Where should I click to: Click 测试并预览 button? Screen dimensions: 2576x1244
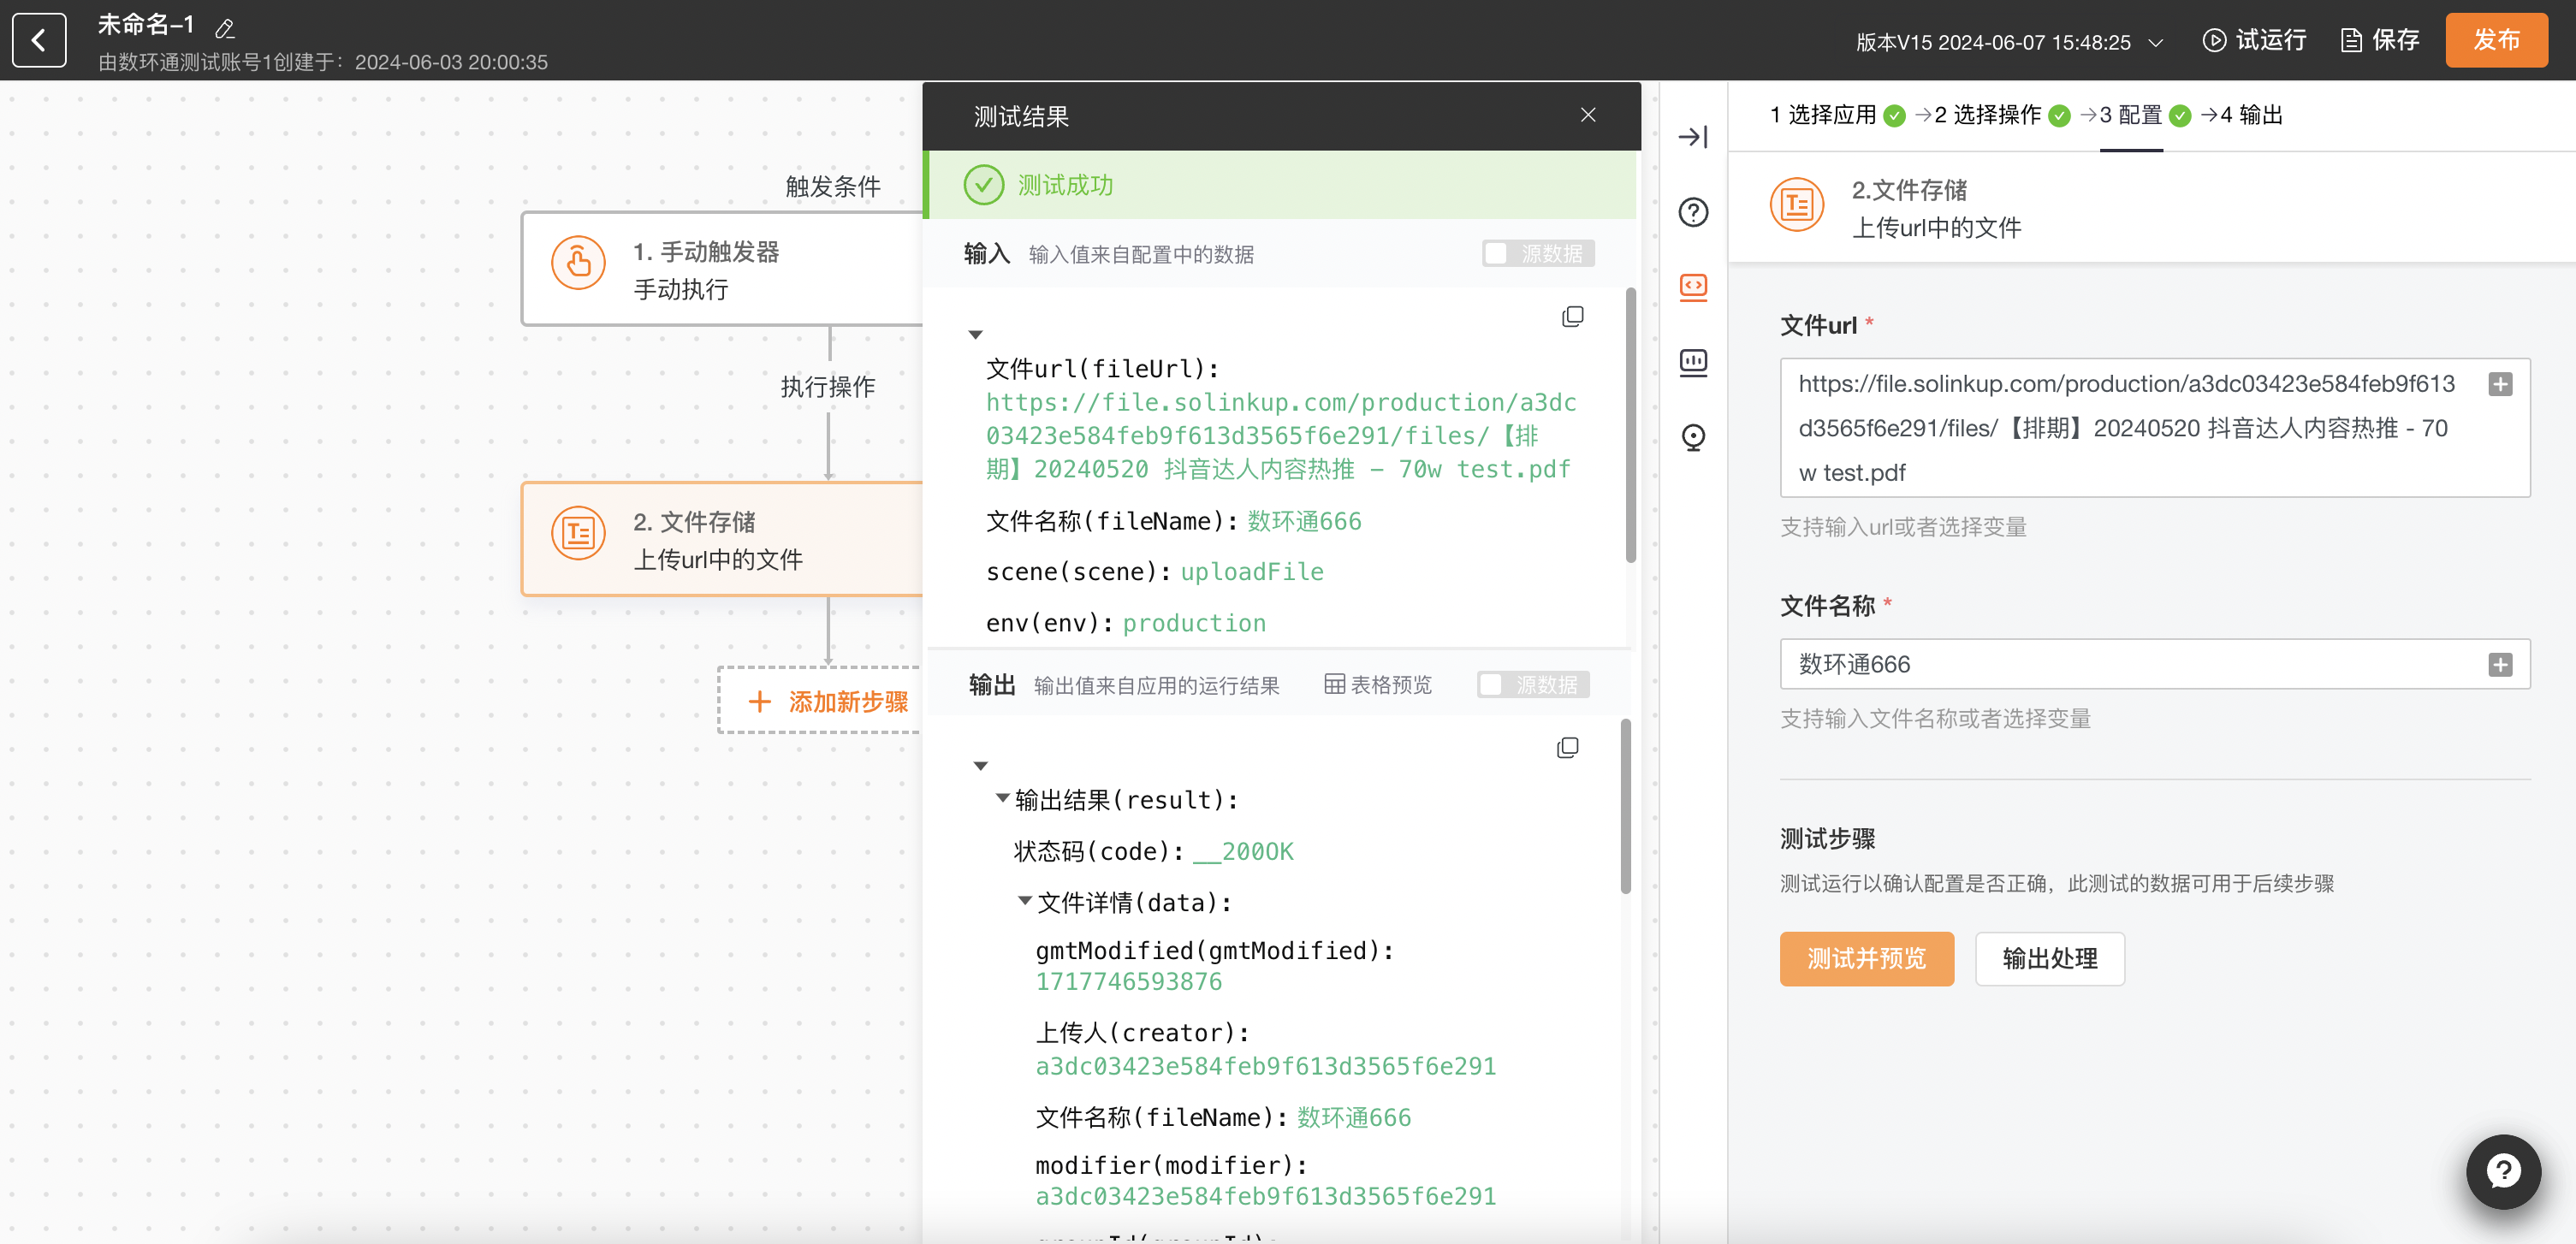point(1866,958)
